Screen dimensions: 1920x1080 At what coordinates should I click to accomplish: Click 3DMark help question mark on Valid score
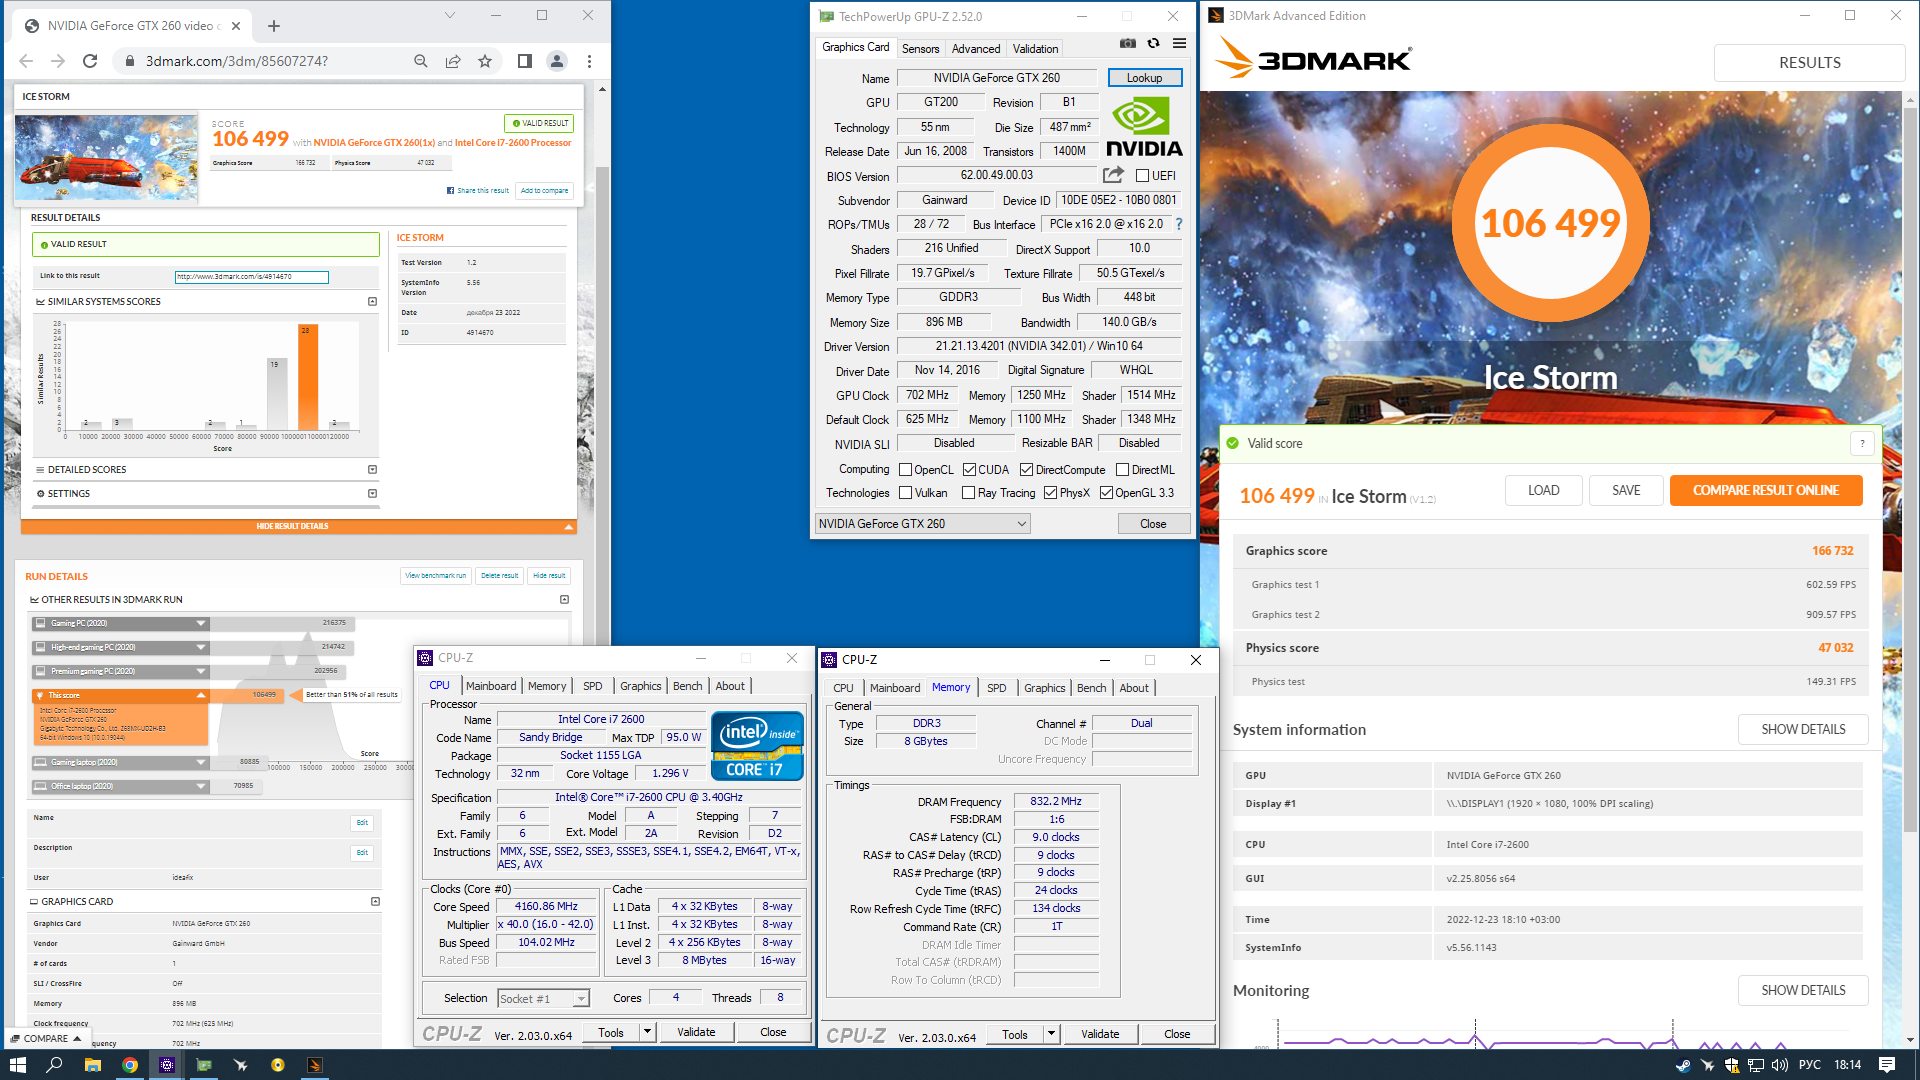point(1862,443)
